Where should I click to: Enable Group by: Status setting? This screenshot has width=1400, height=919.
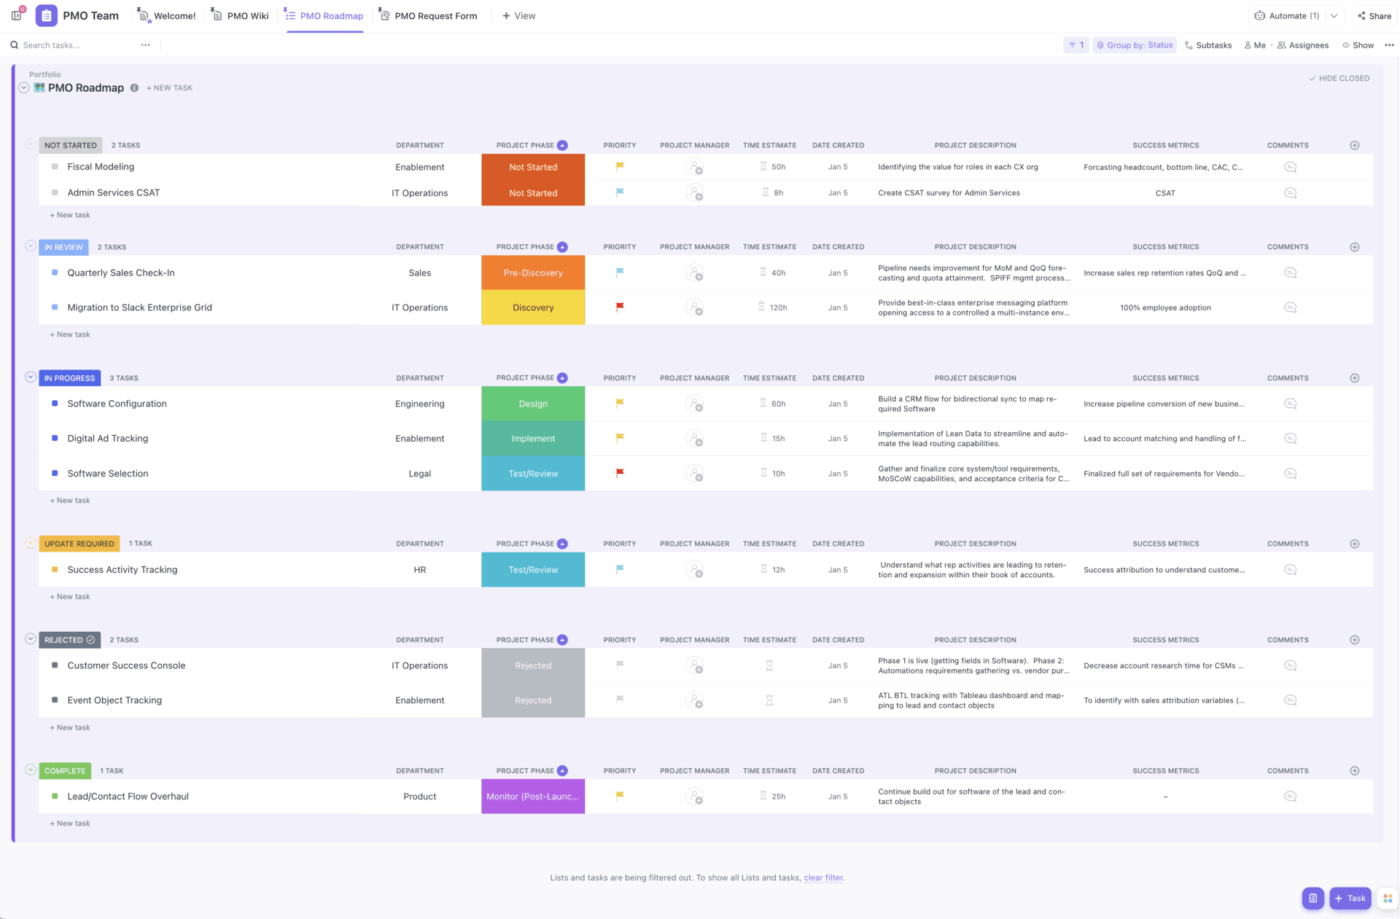(x=1134, y=44)
